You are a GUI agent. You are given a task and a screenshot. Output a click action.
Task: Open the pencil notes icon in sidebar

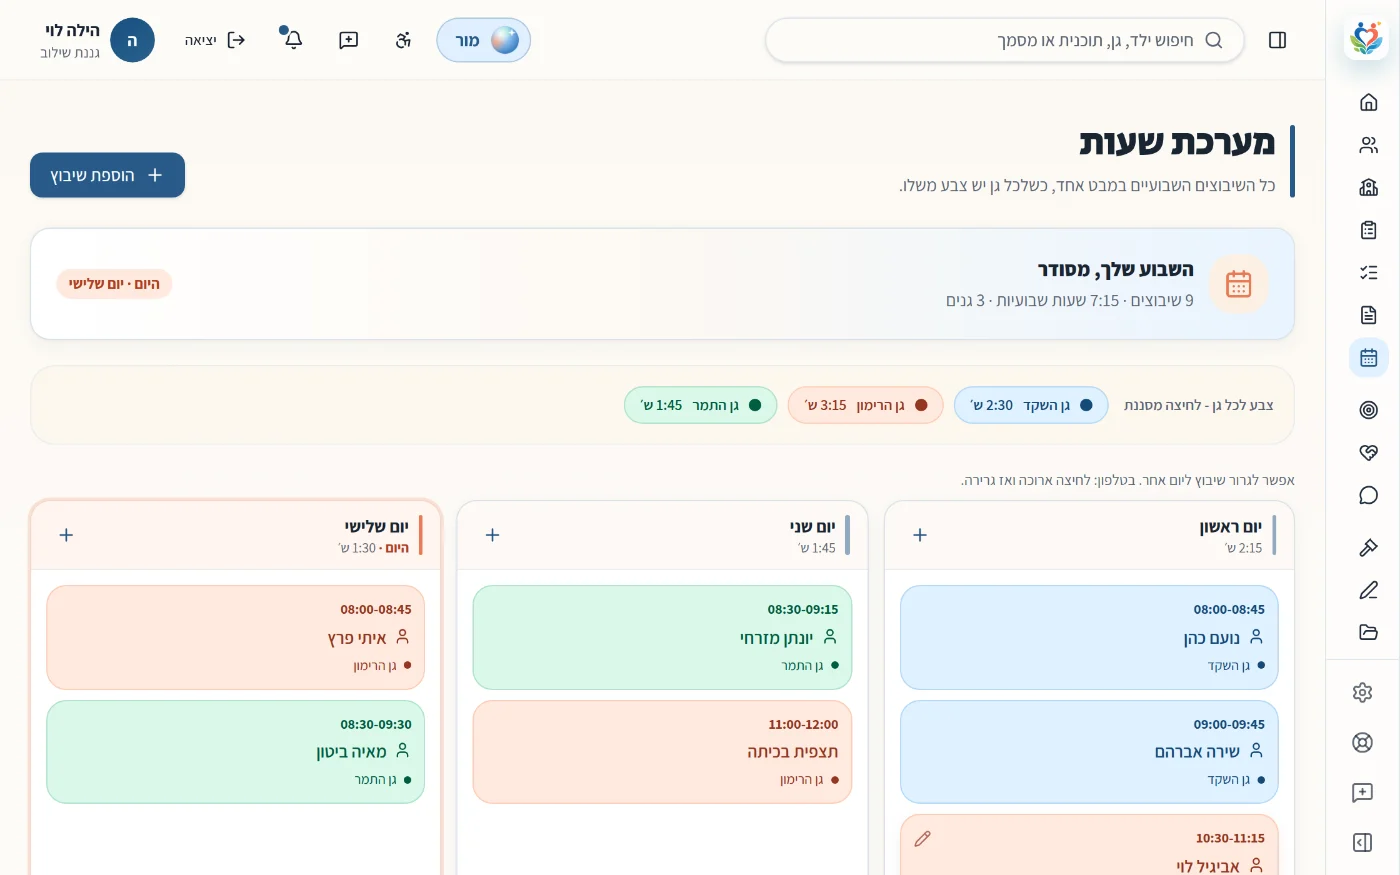[1368, 590]
